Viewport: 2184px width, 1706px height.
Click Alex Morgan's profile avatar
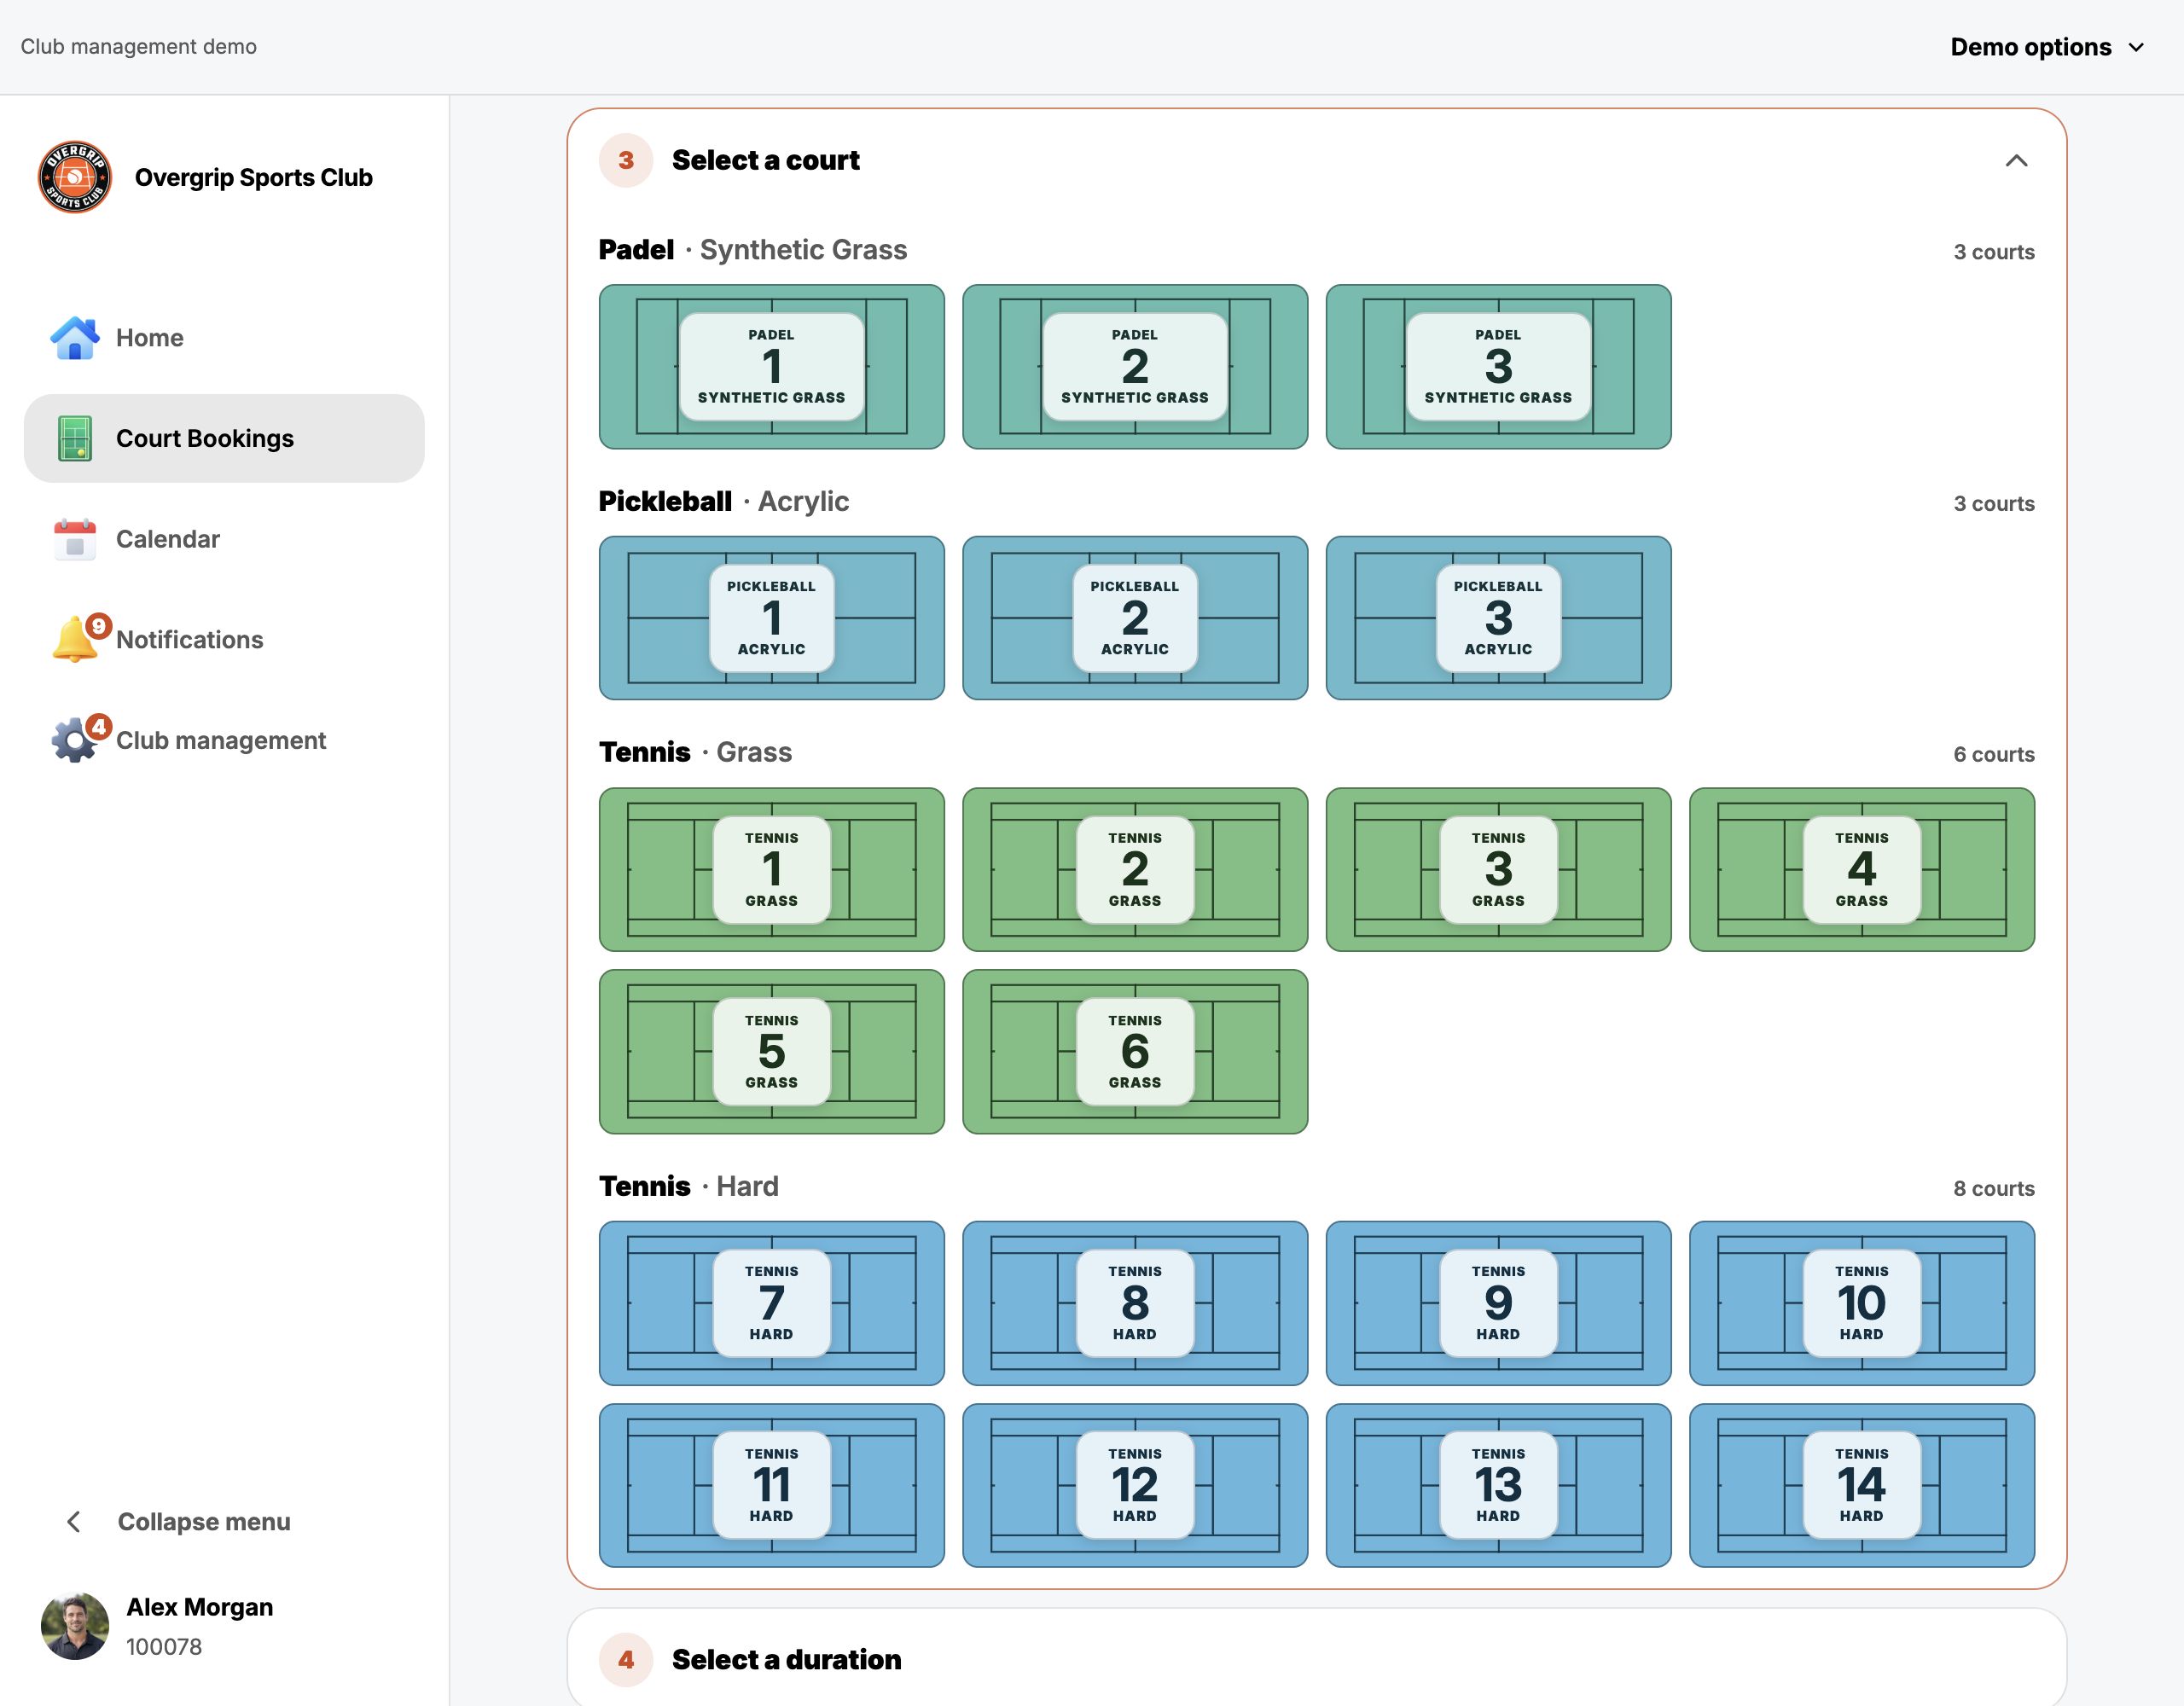(75, 1626)
